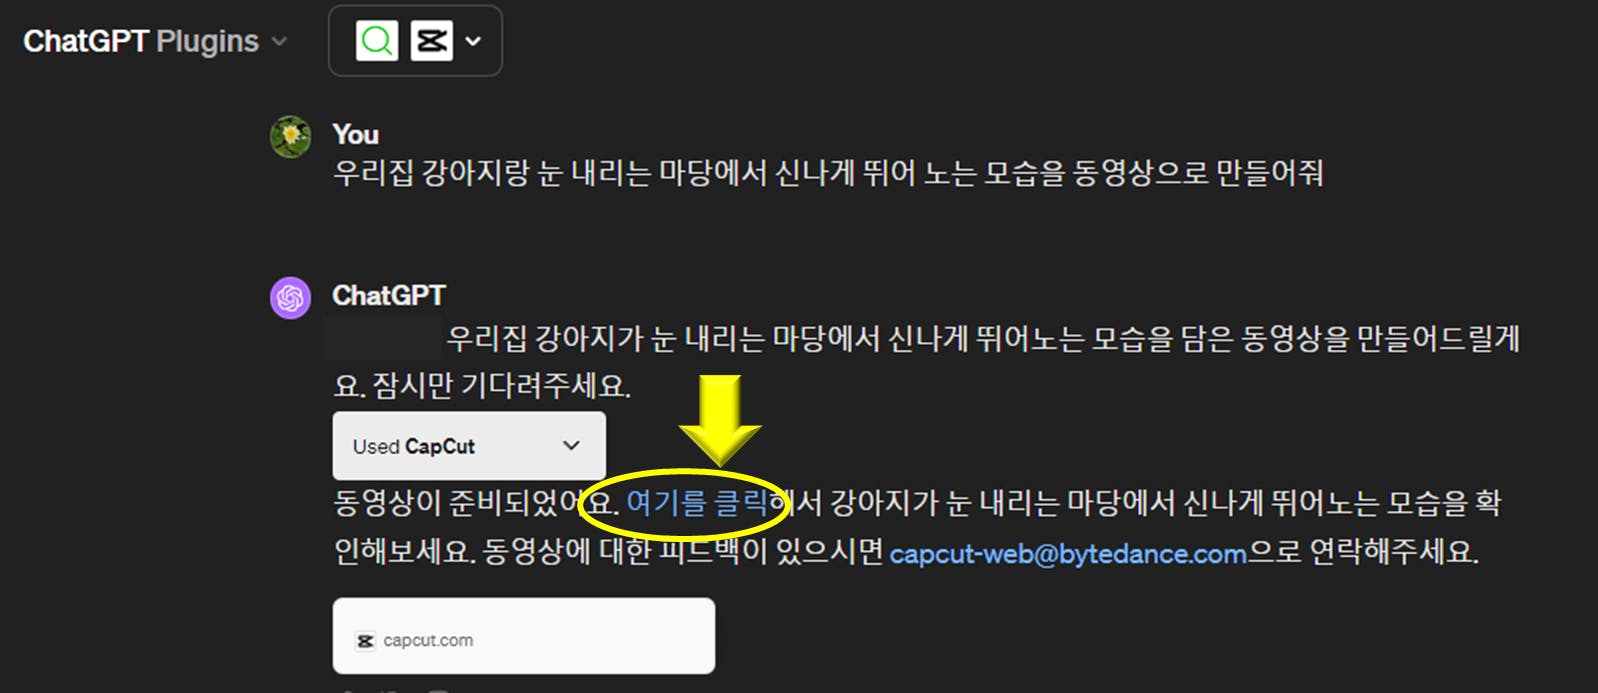This screenshot has height=693, width=1598.
Task: Click the user's Korean prompt message text
Action: (828, 174)
